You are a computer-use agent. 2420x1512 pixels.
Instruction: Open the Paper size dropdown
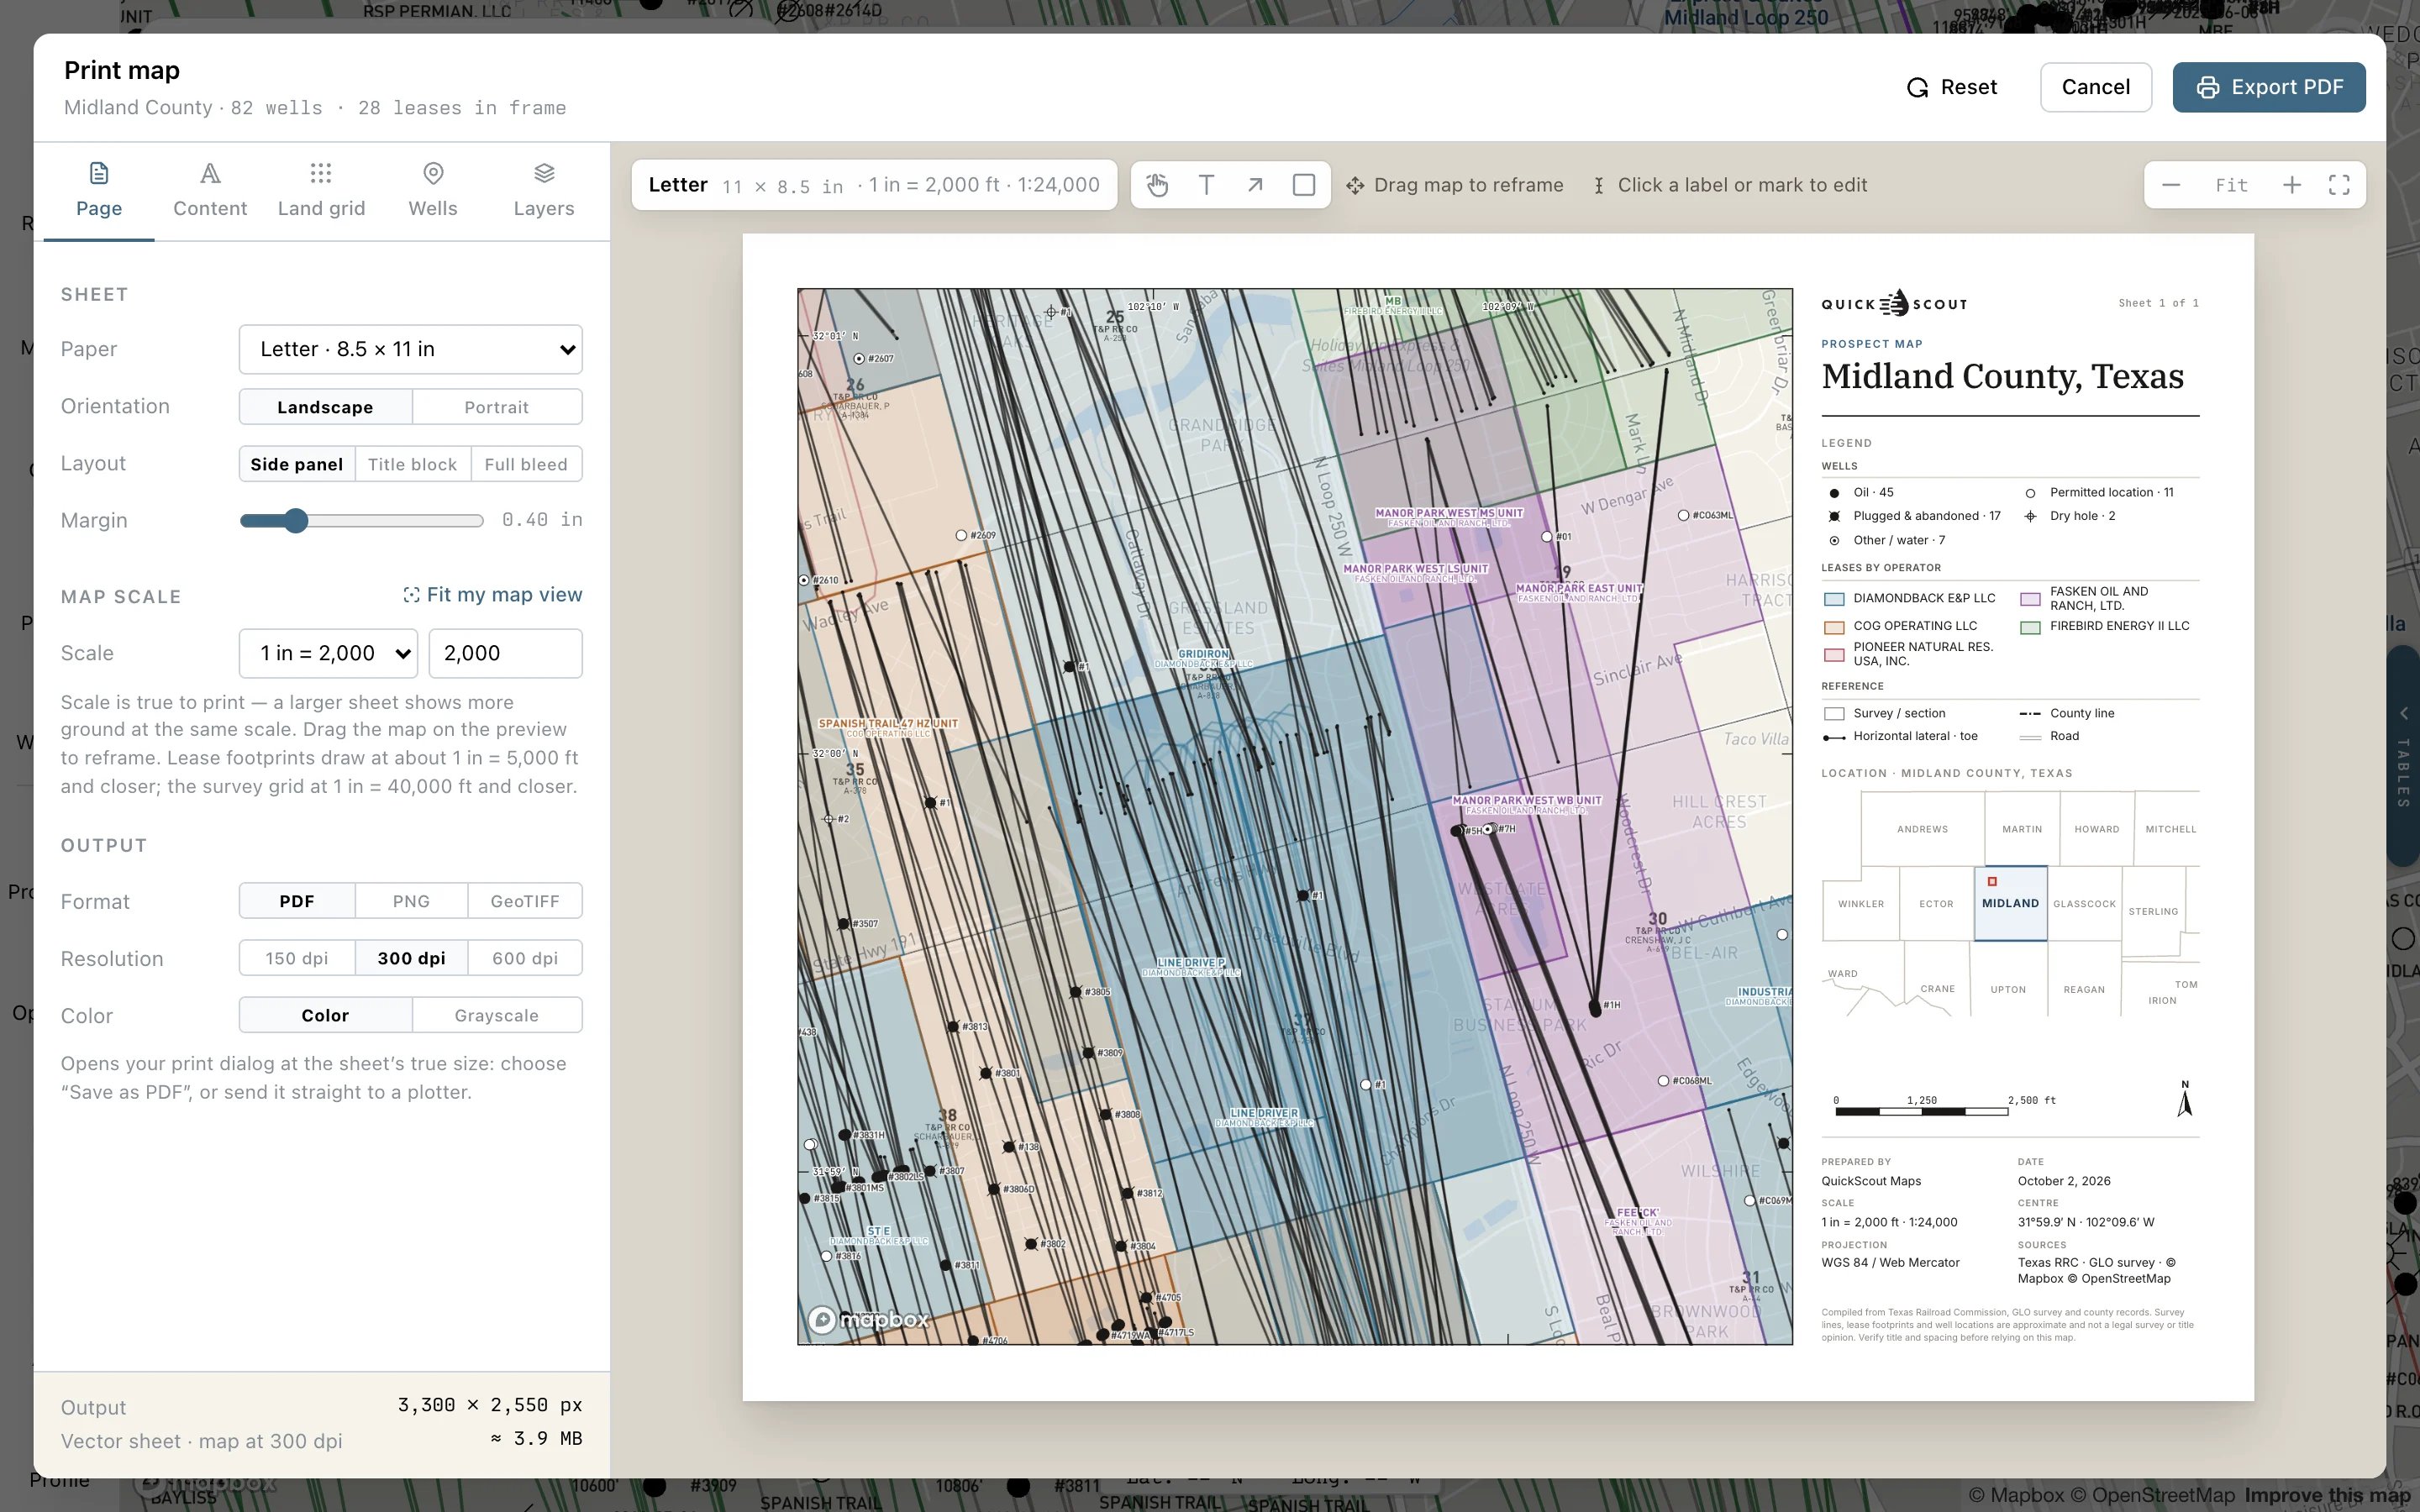tap(411, 349)
